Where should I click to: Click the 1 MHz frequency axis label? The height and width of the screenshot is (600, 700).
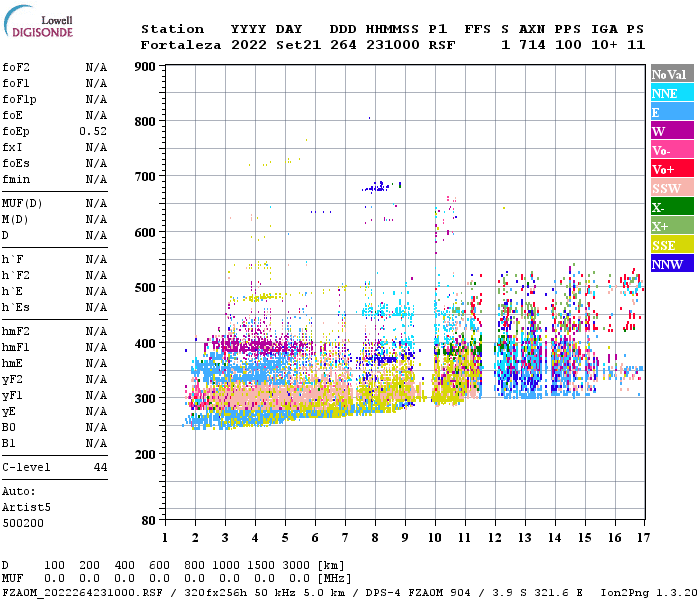[165, 538]
